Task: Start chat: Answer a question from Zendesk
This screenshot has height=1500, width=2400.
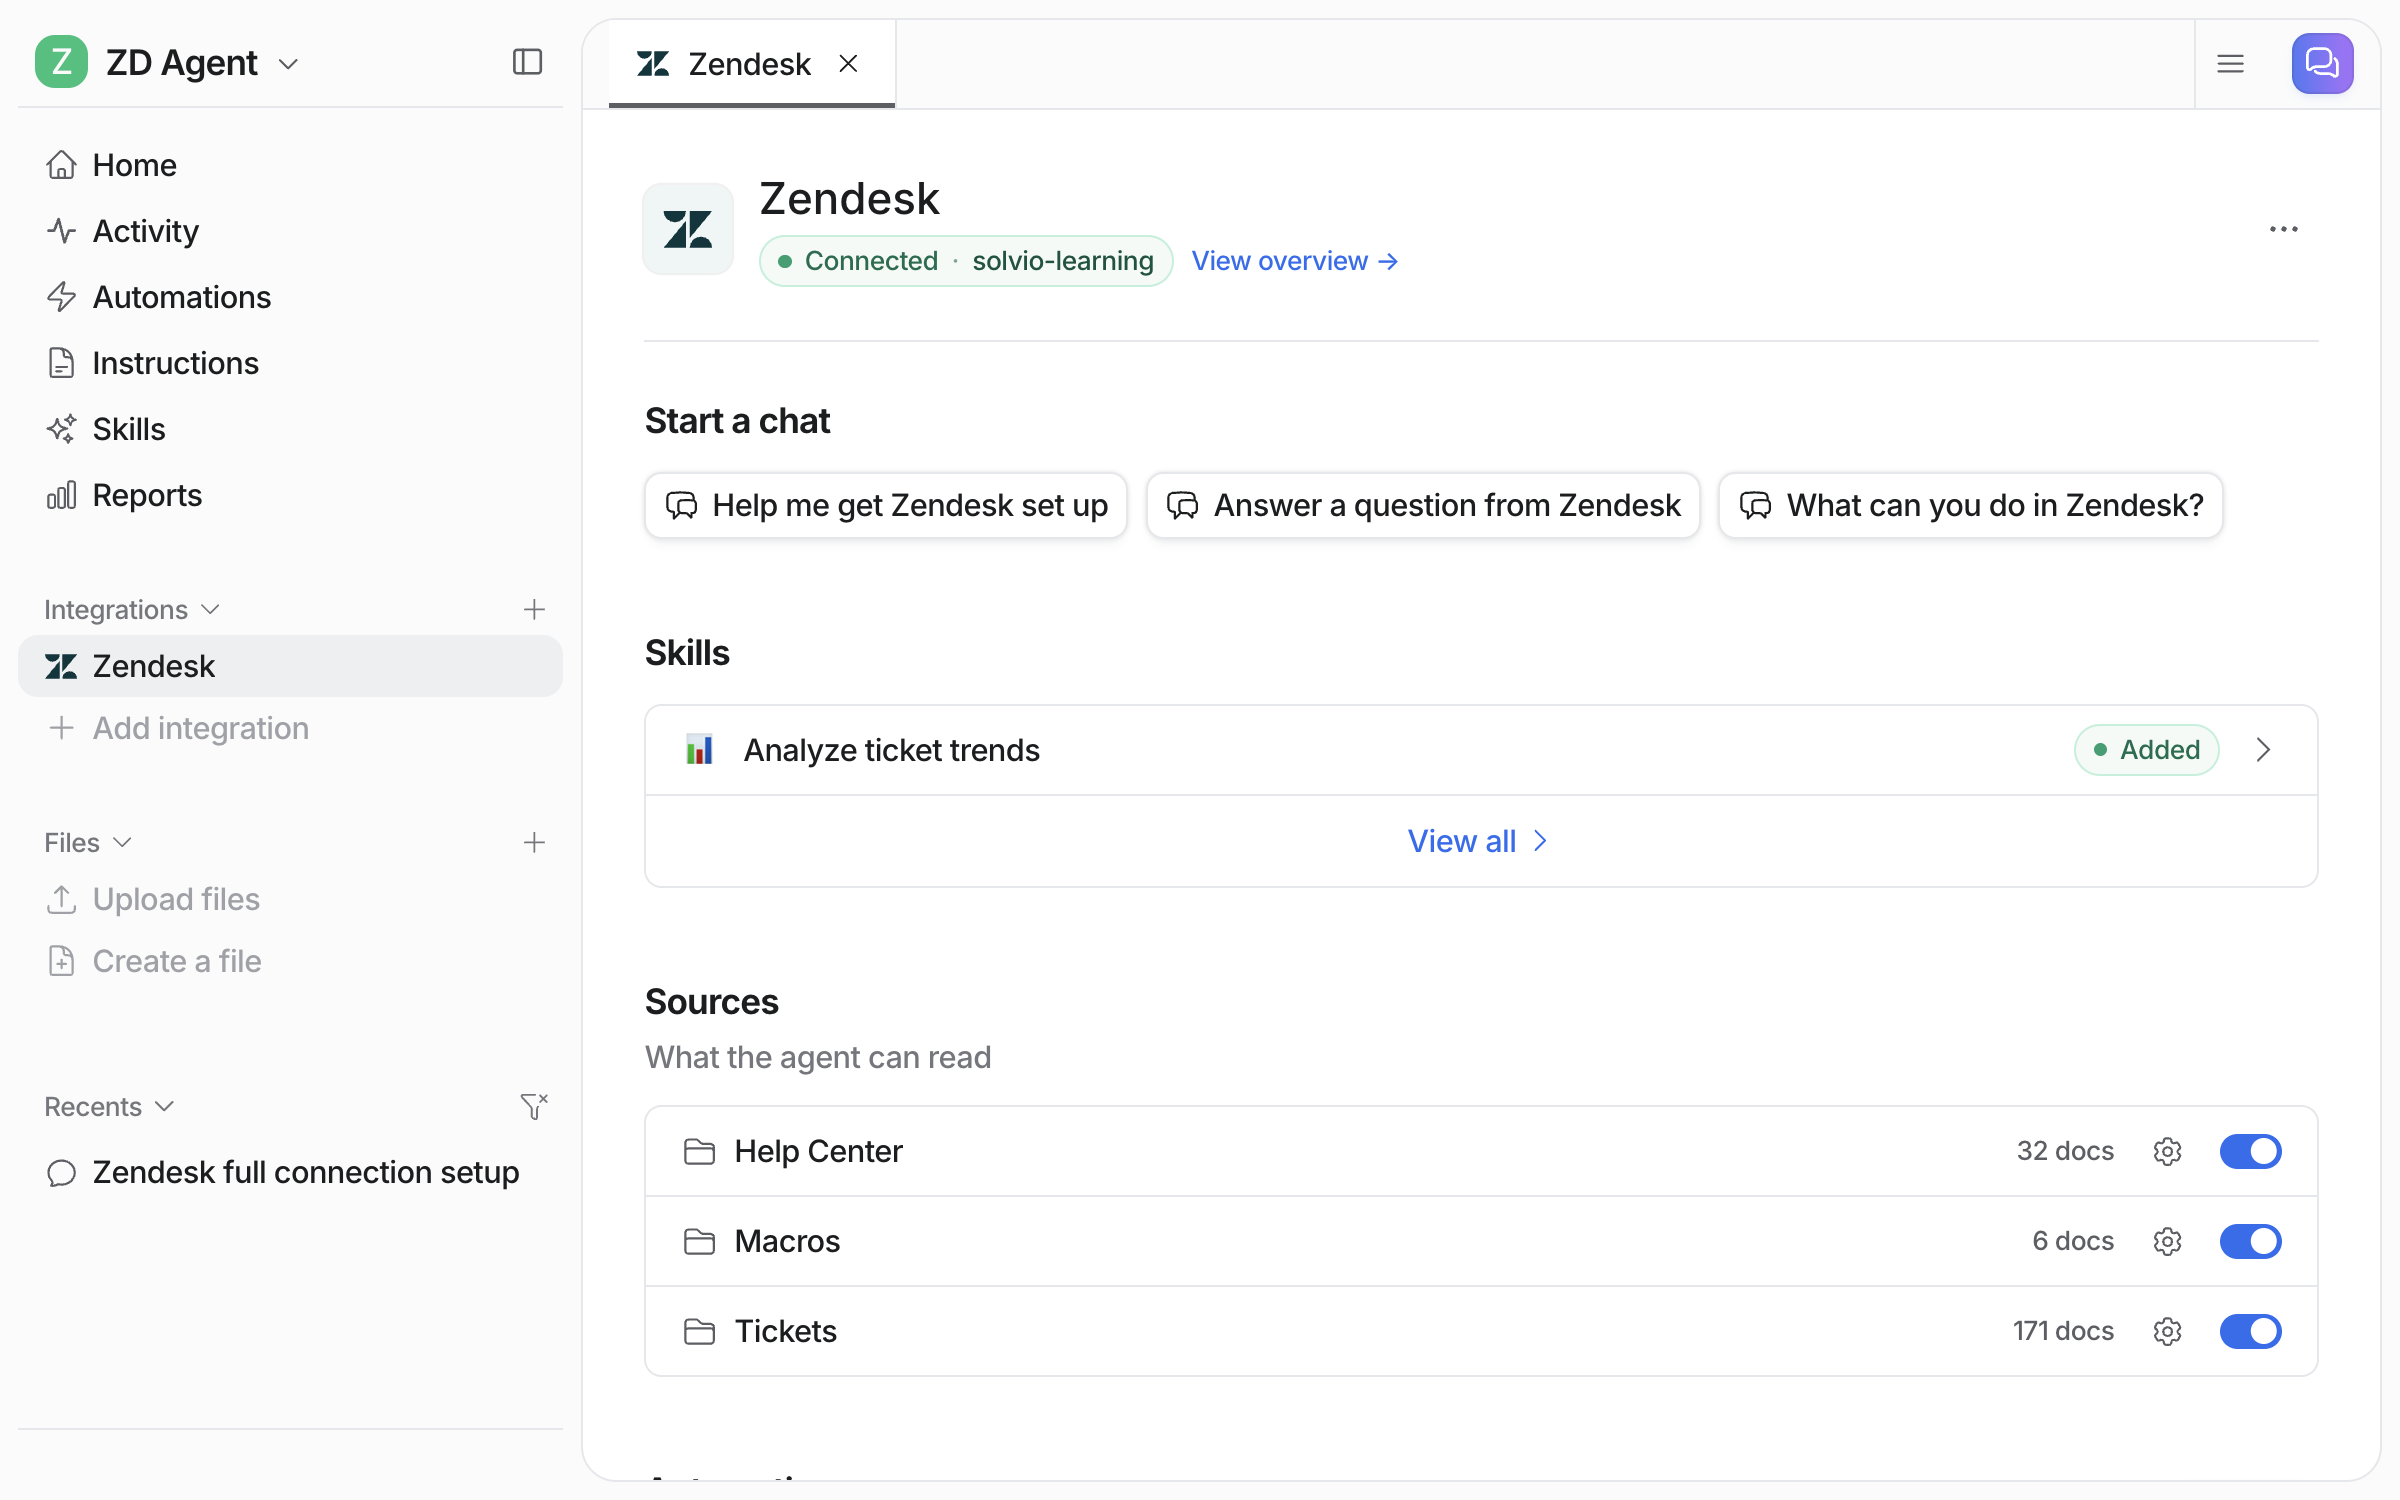Action: click(x=1423, y=505)
